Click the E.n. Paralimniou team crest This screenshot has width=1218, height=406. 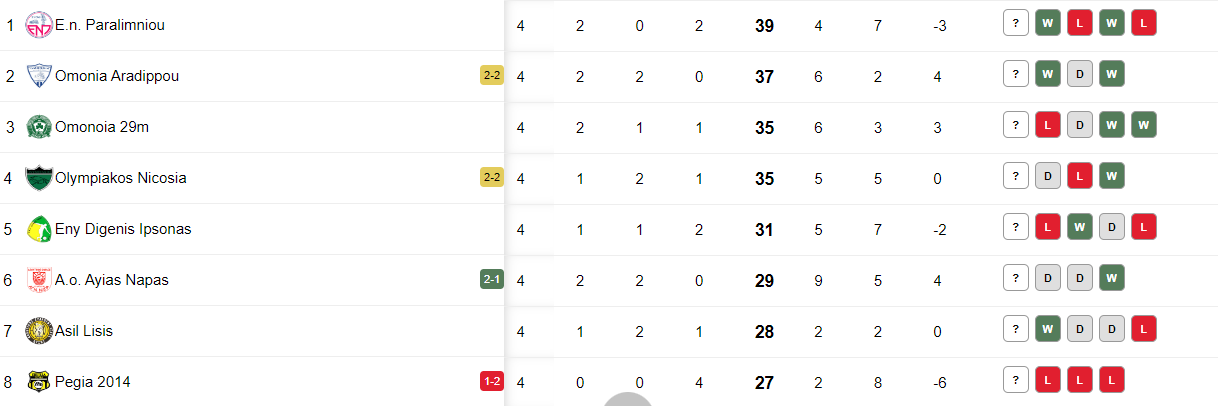[x=39, y=25]
